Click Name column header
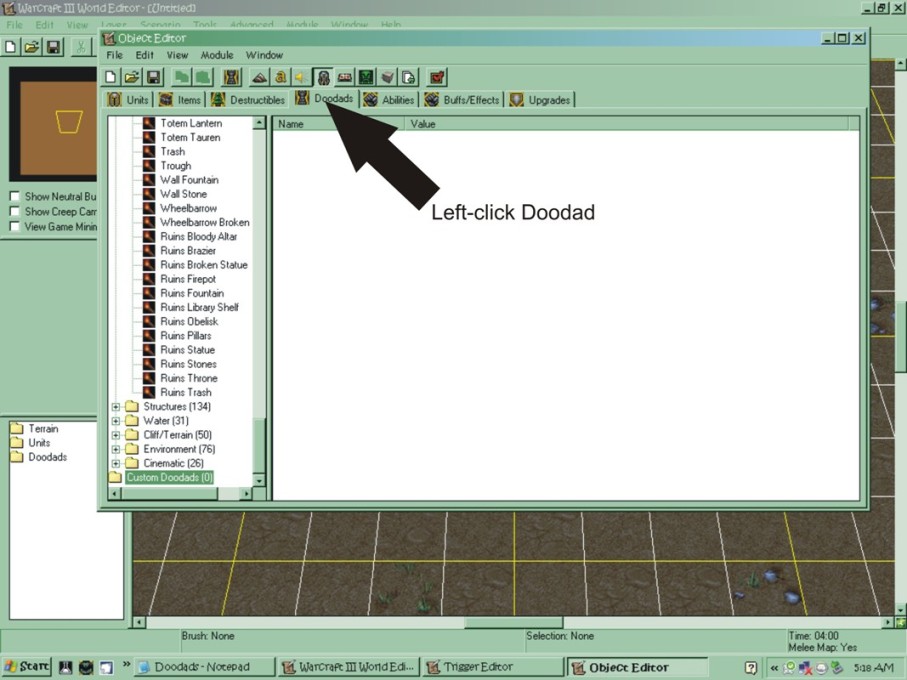 click(338, 124)
